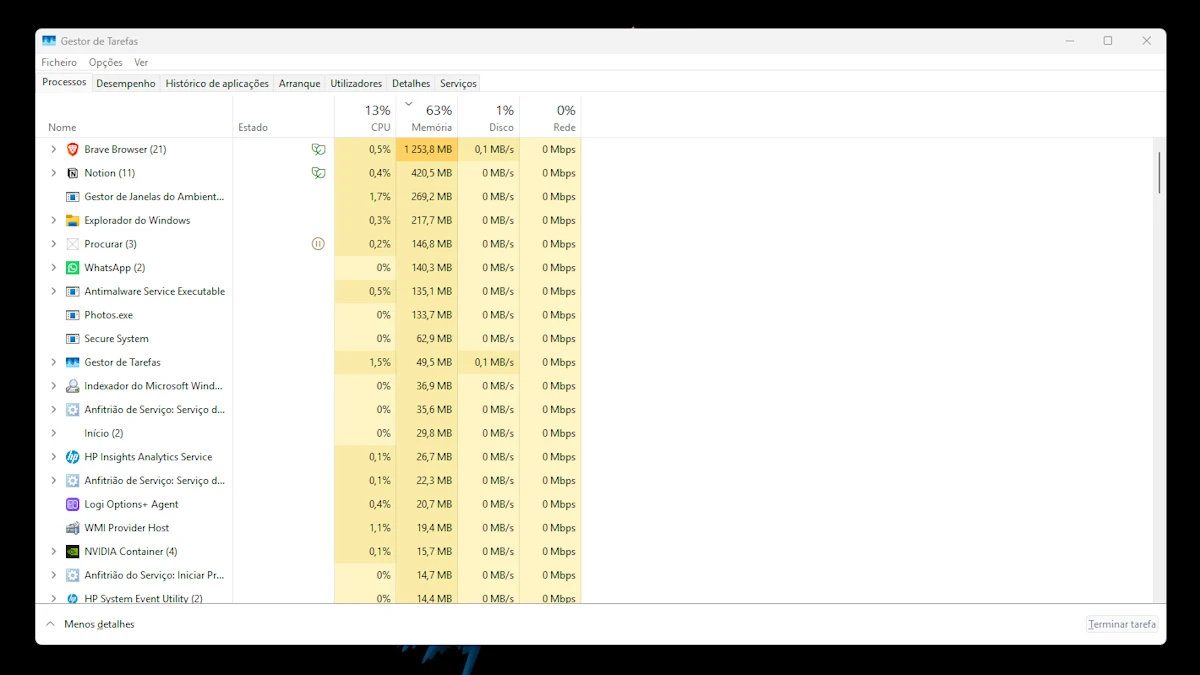Screen dimensions: 1200x675
Task: Click the vertical scrollbar of process list
Action: [x=1159, y=172]
